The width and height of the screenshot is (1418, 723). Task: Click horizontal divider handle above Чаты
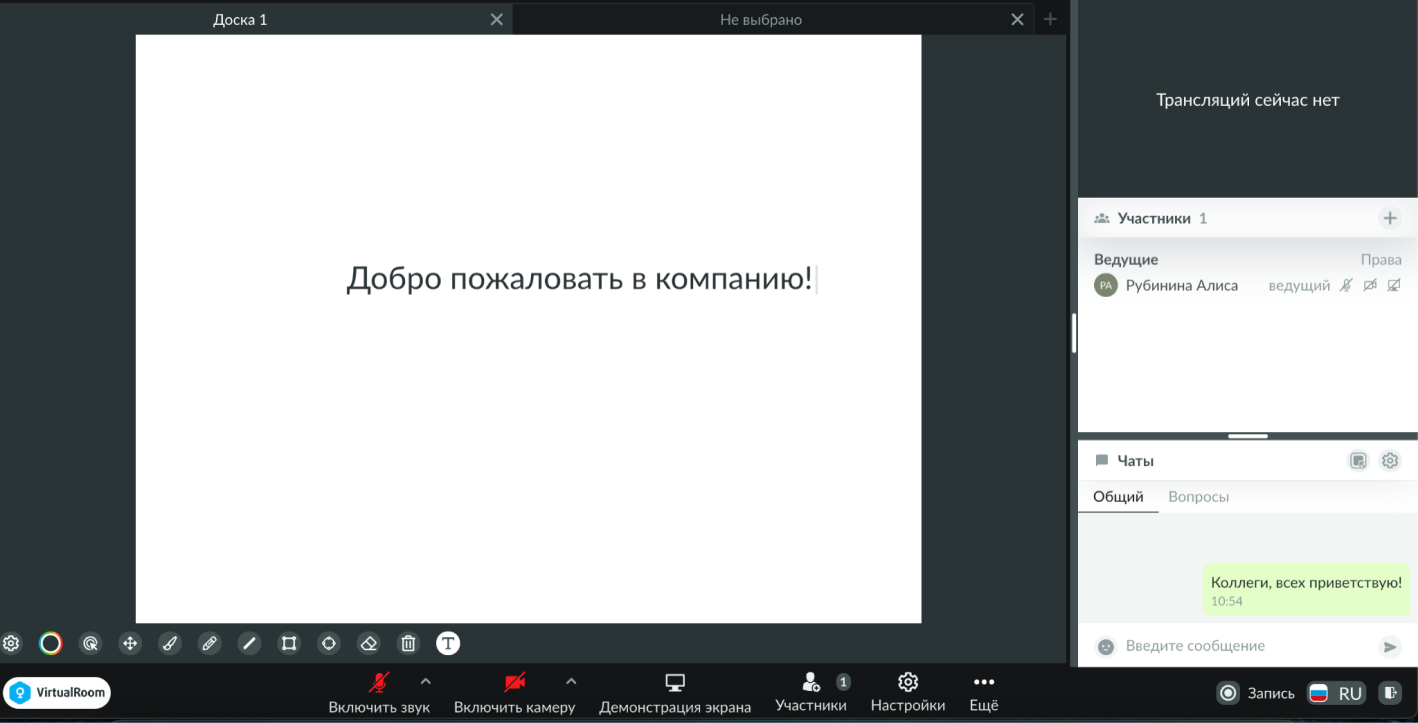coord(1248,436)
